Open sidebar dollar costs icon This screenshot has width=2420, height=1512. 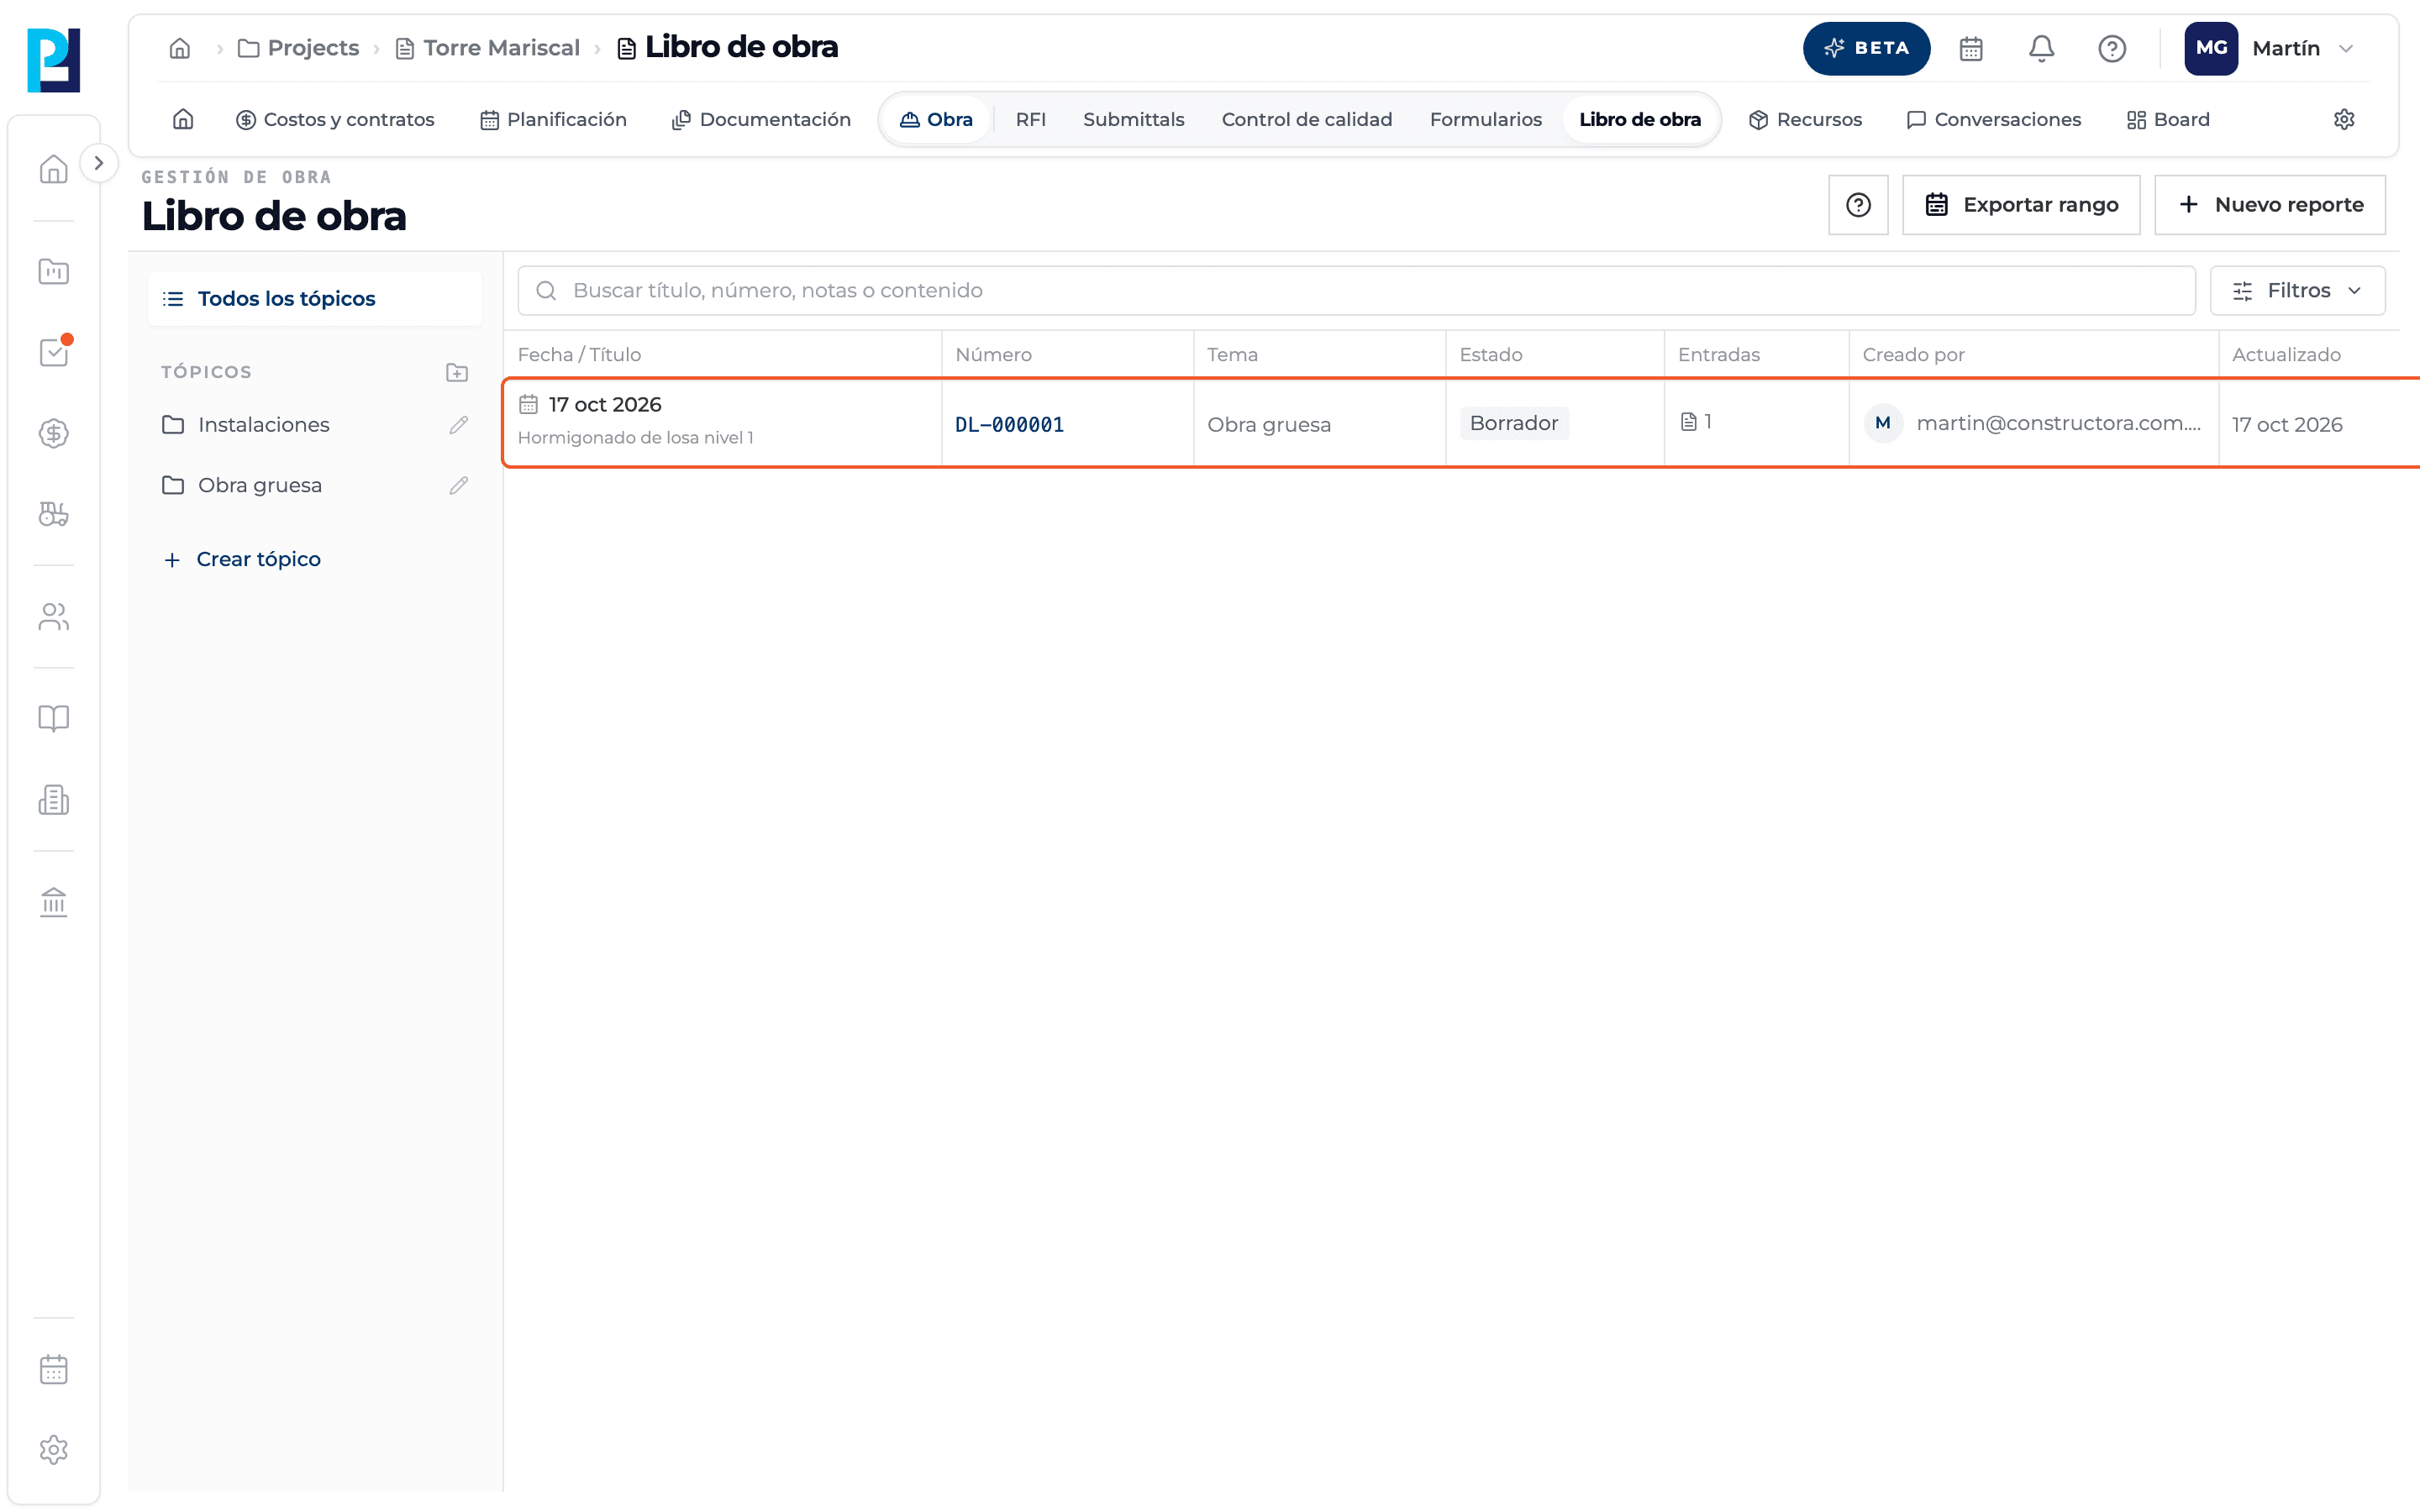pyautogui.click(x=54, y=433)
